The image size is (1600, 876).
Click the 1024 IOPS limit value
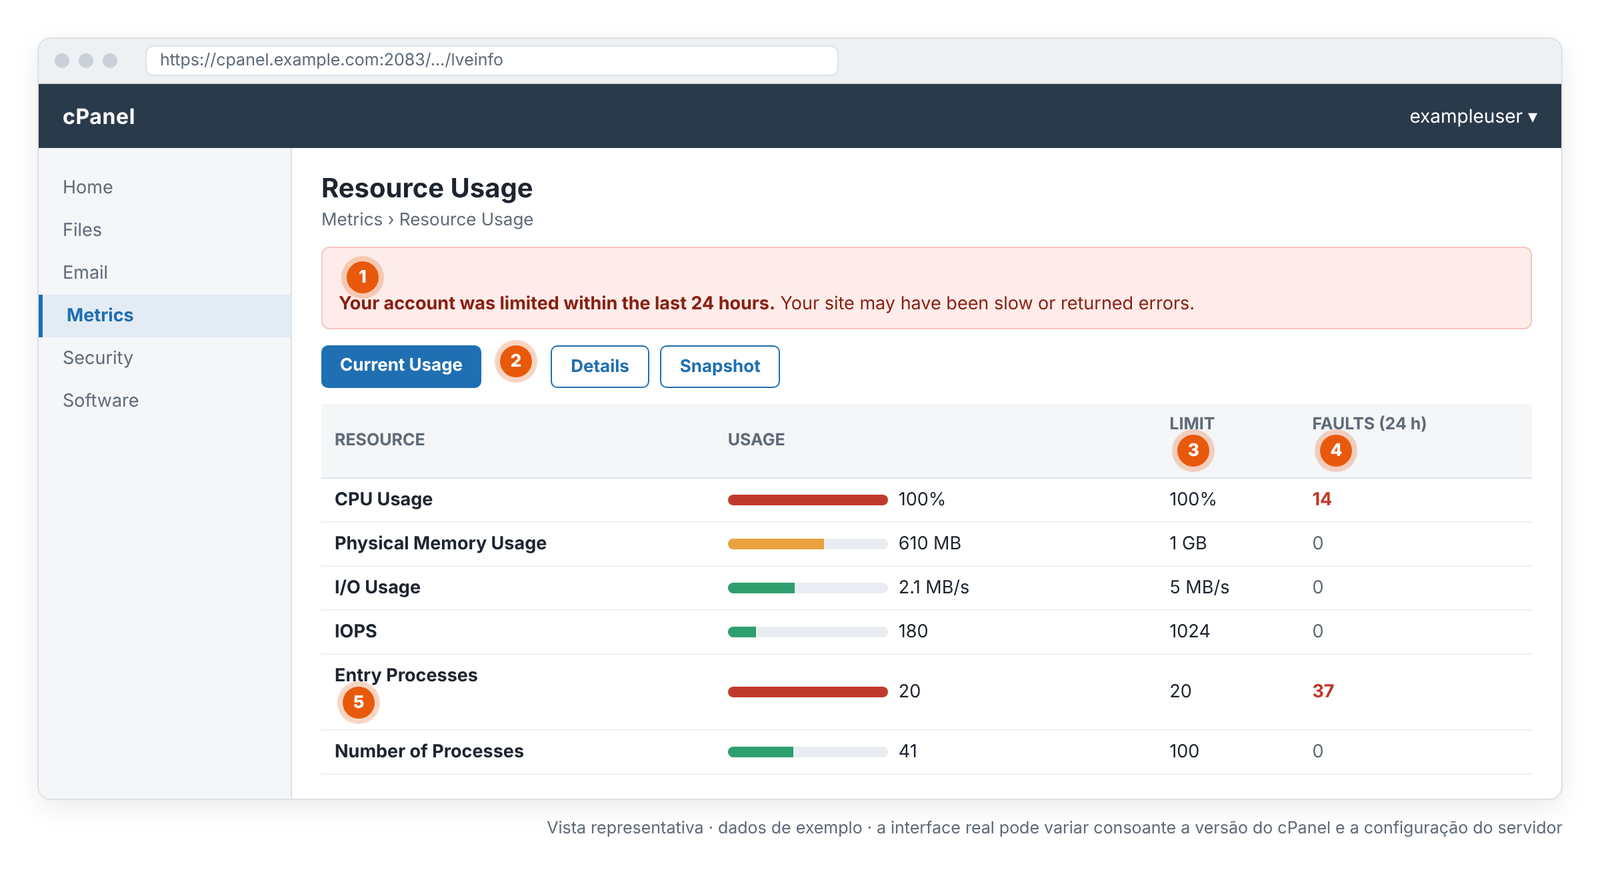point(1190,631)
